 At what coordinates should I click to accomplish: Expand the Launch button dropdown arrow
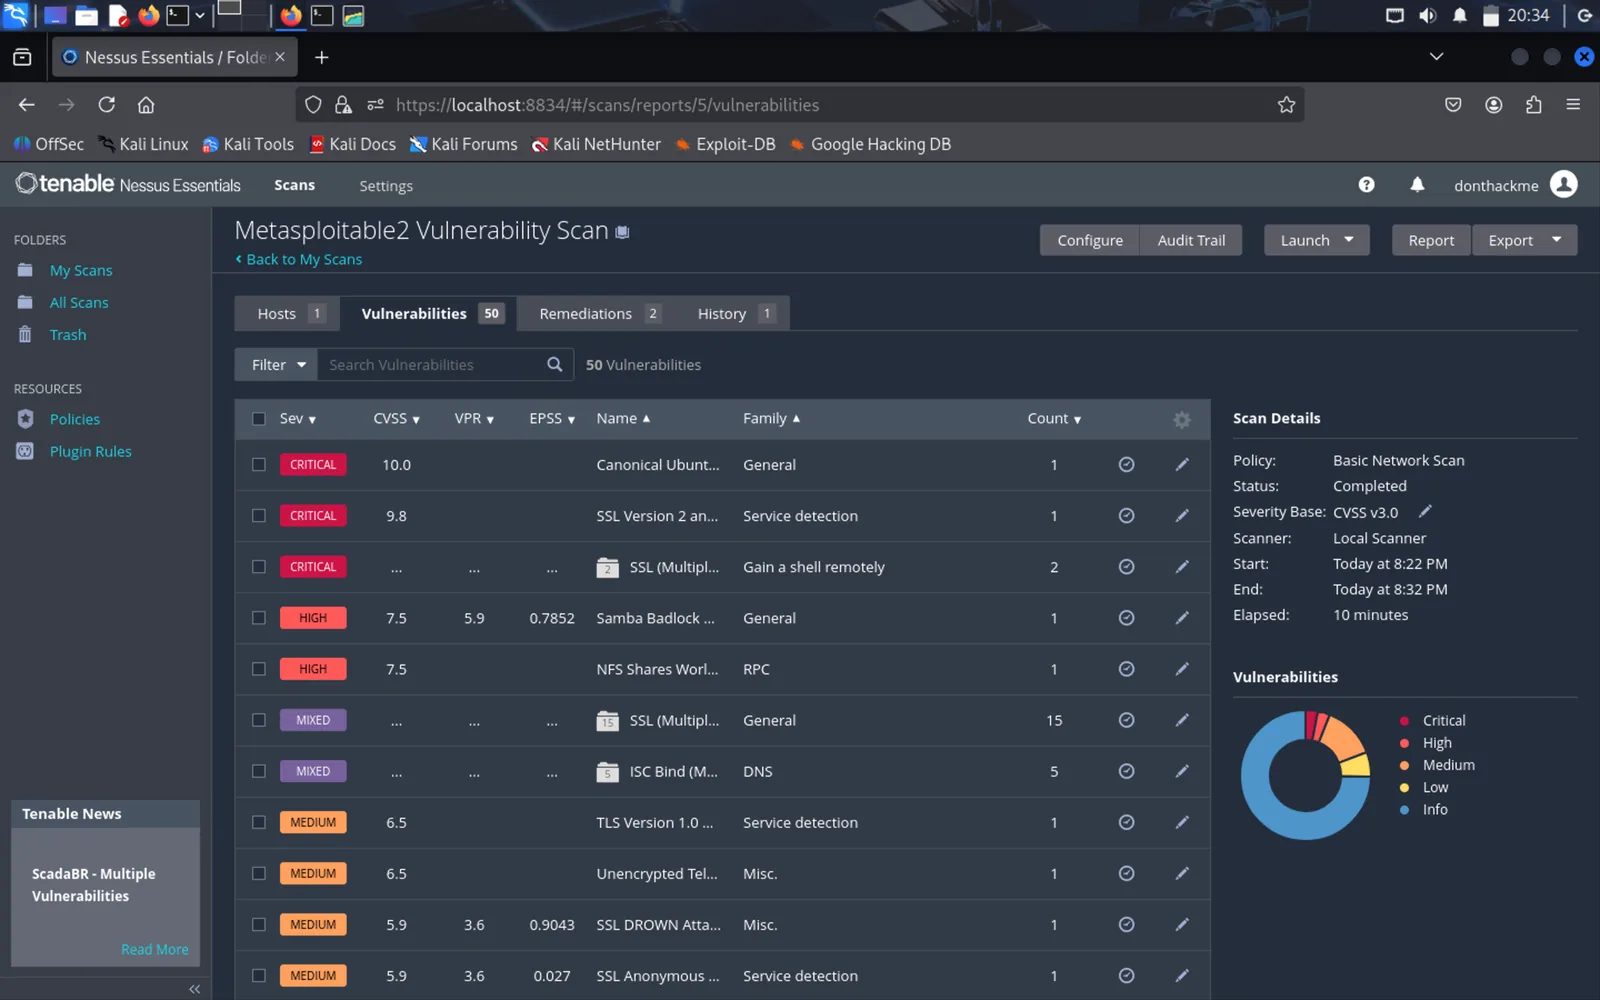point(1349,240)
